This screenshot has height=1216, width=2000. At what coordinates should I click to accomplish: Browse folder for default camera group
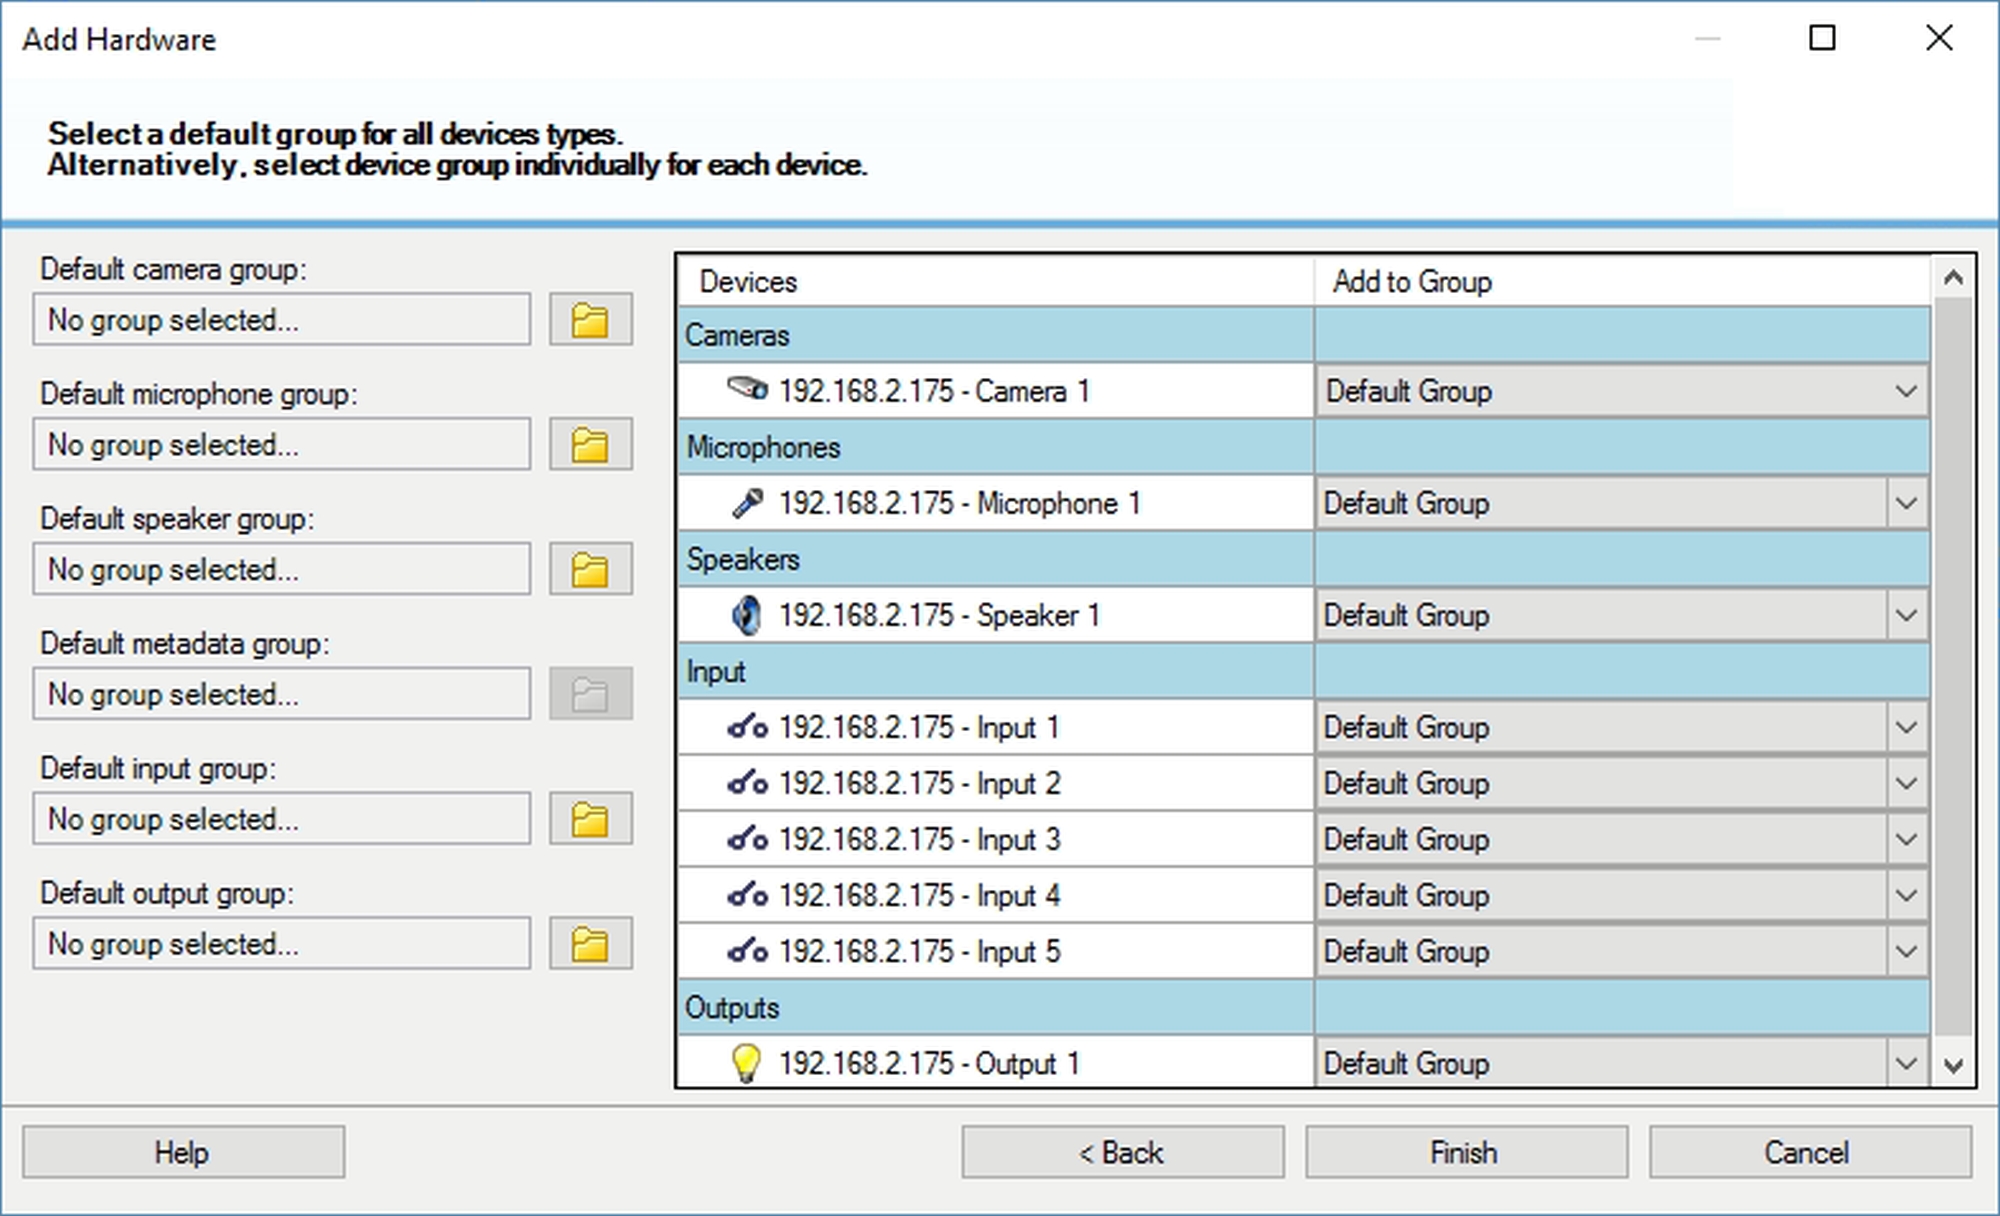(590, 320)
